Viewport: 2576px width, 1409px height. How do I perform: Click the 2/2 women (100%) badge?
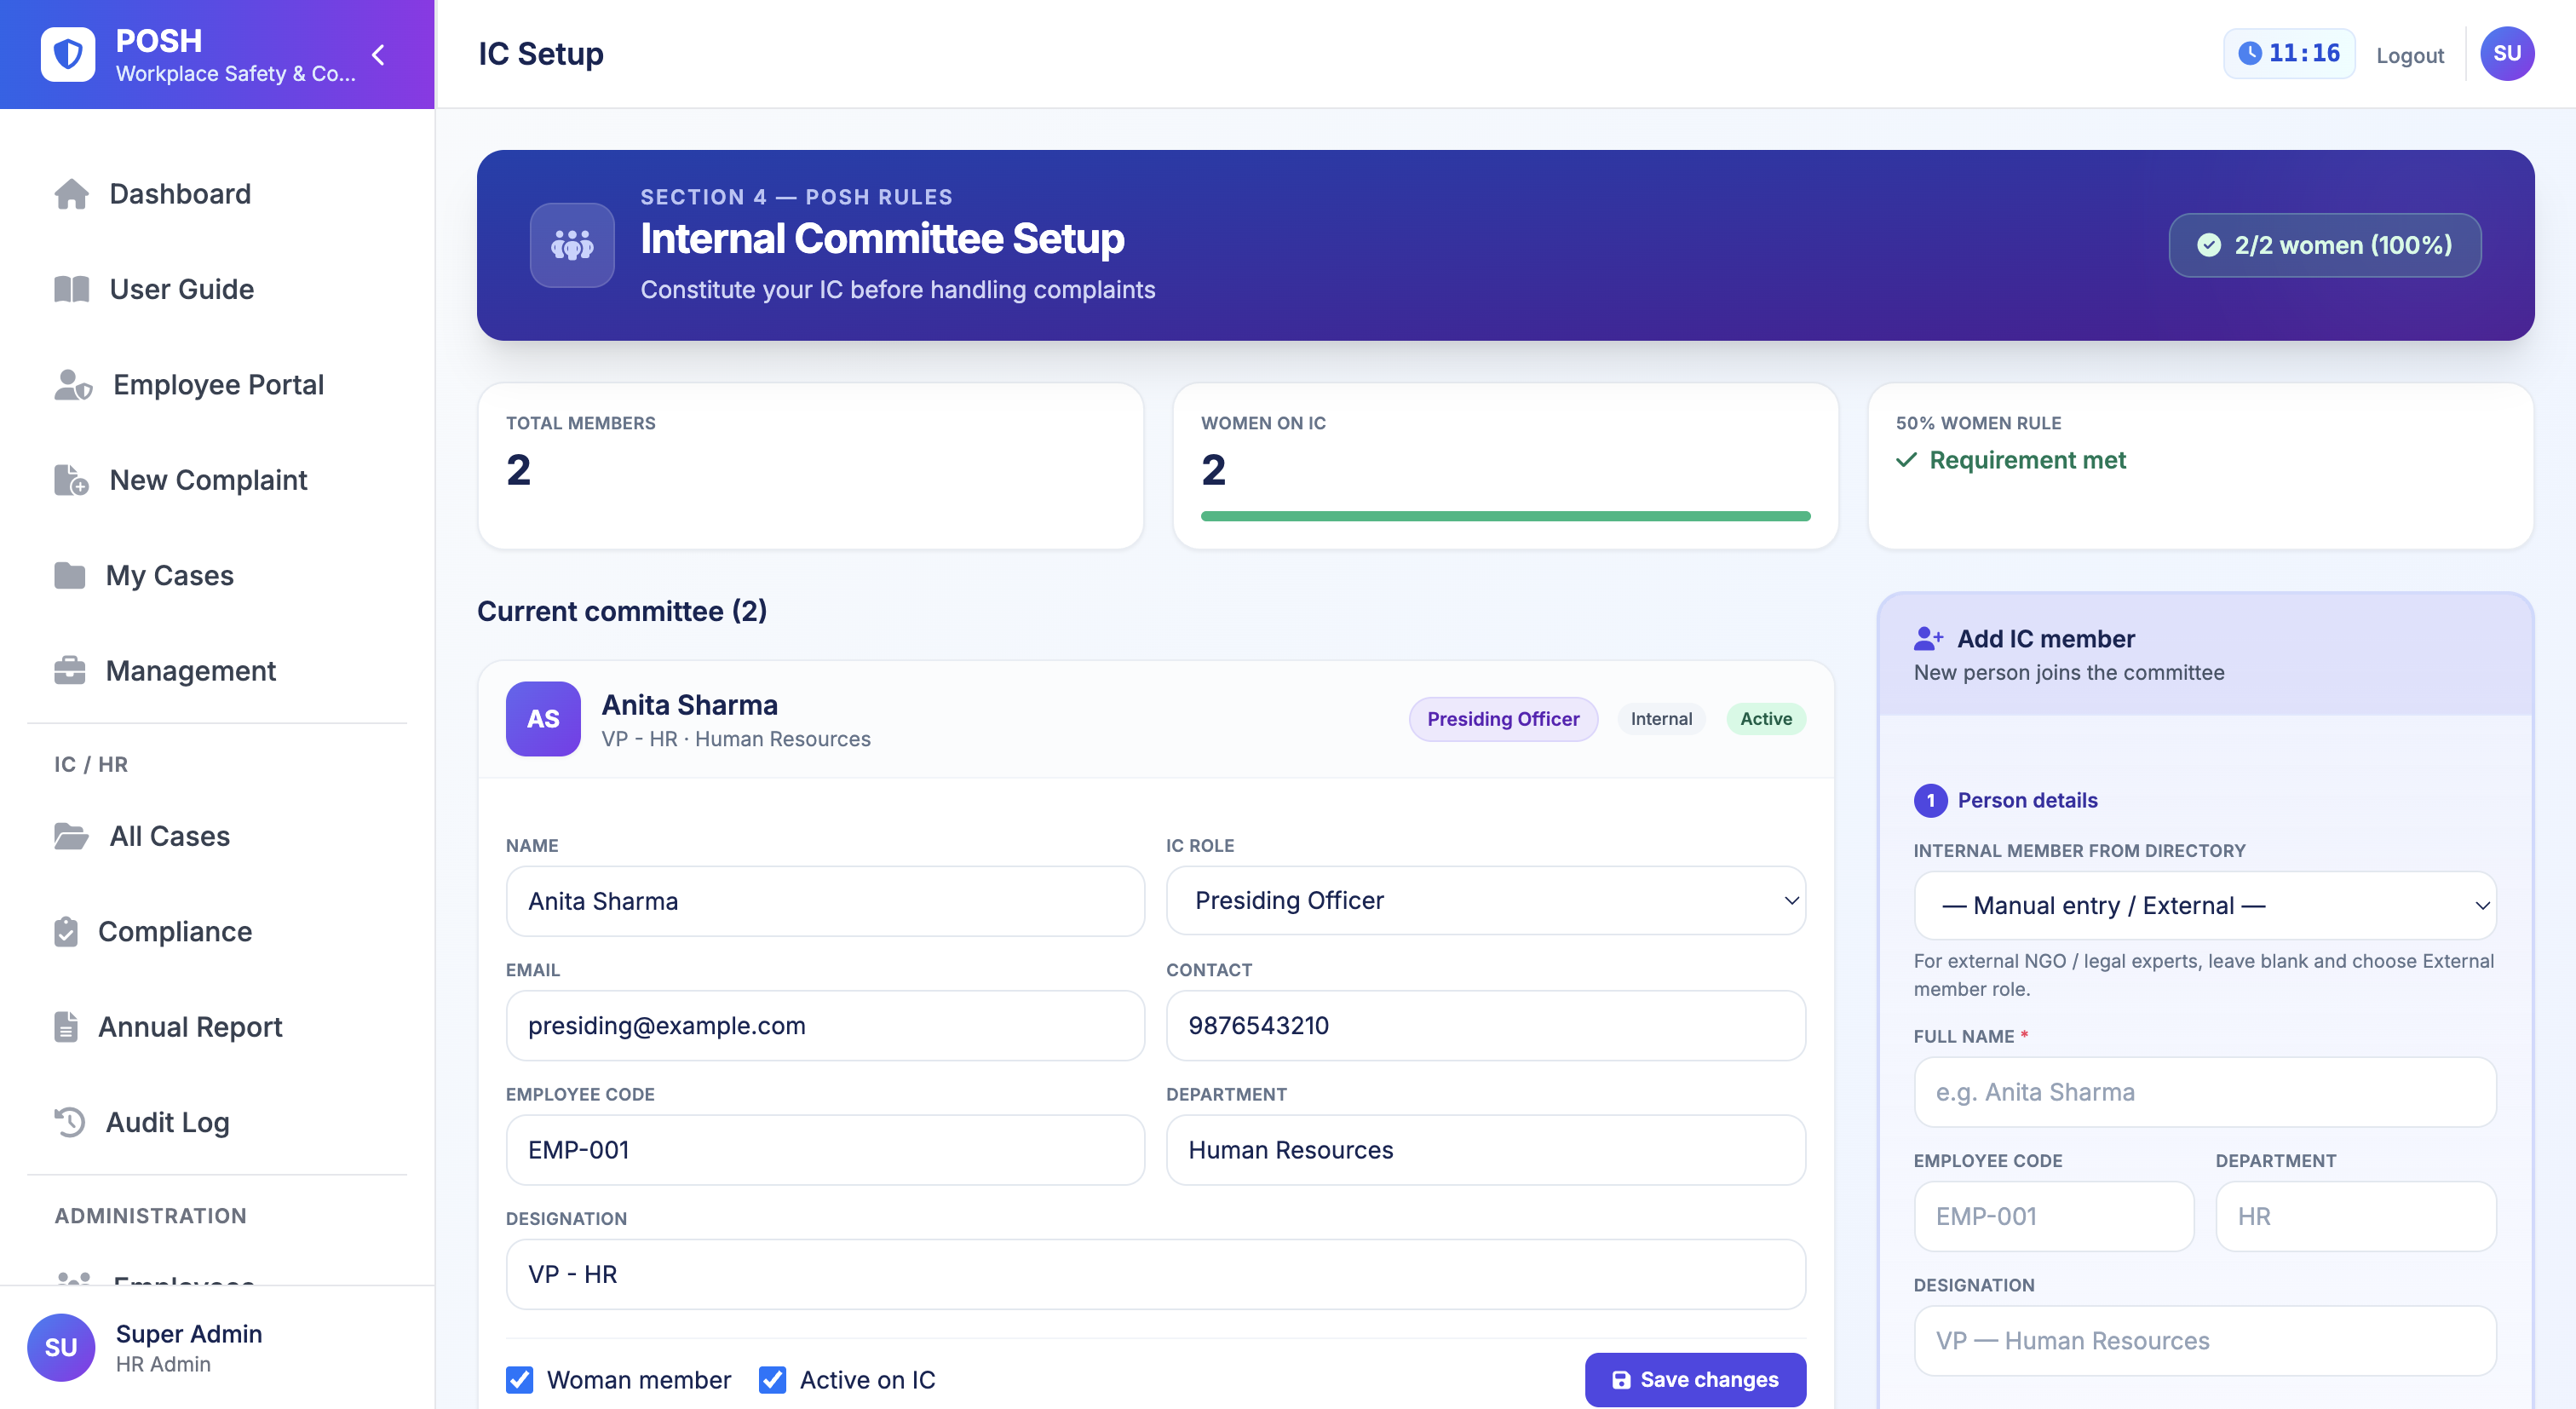[2324, 245]
